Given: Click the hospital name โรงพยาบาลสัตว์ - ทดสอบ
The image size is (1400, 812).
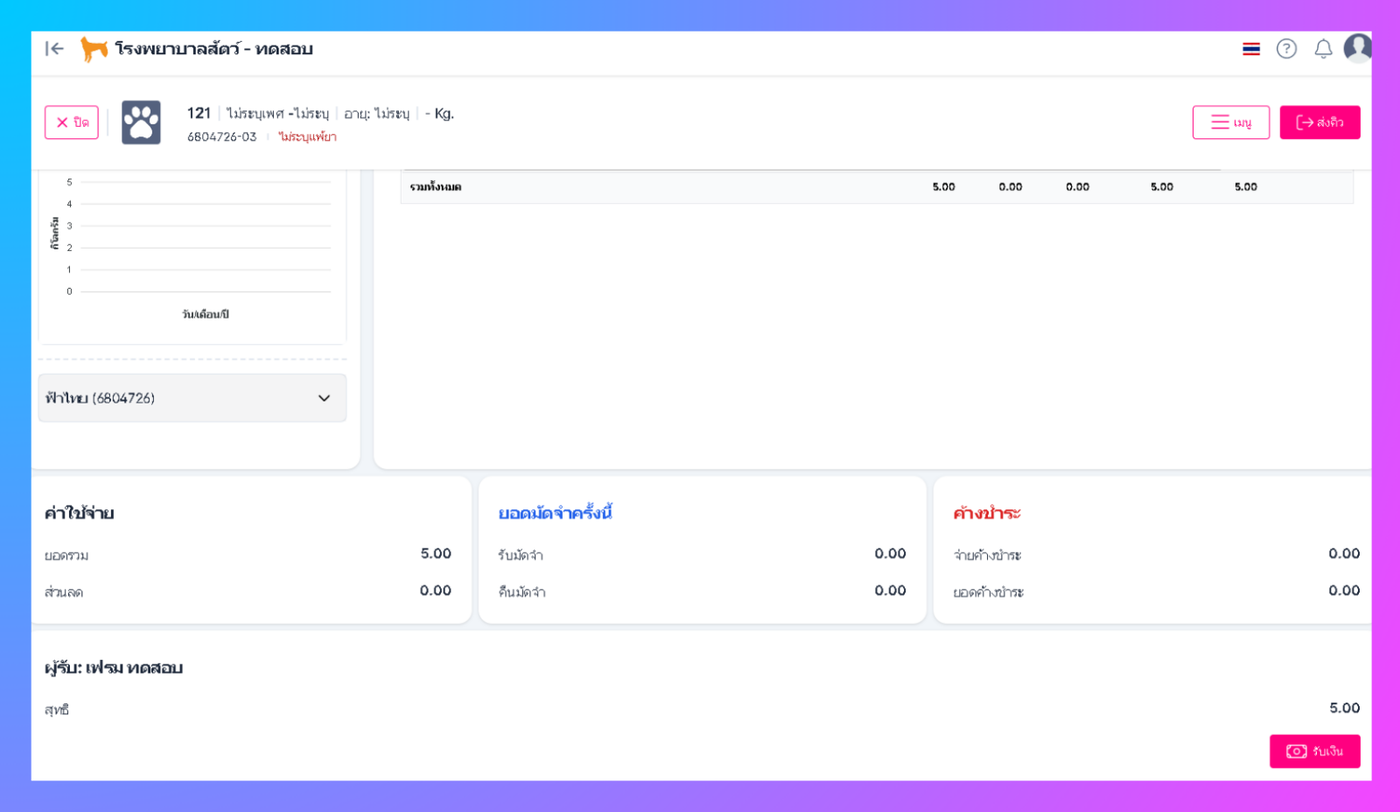Looking at the screenshot, I should pyautogui.click(x=214, y=48).
